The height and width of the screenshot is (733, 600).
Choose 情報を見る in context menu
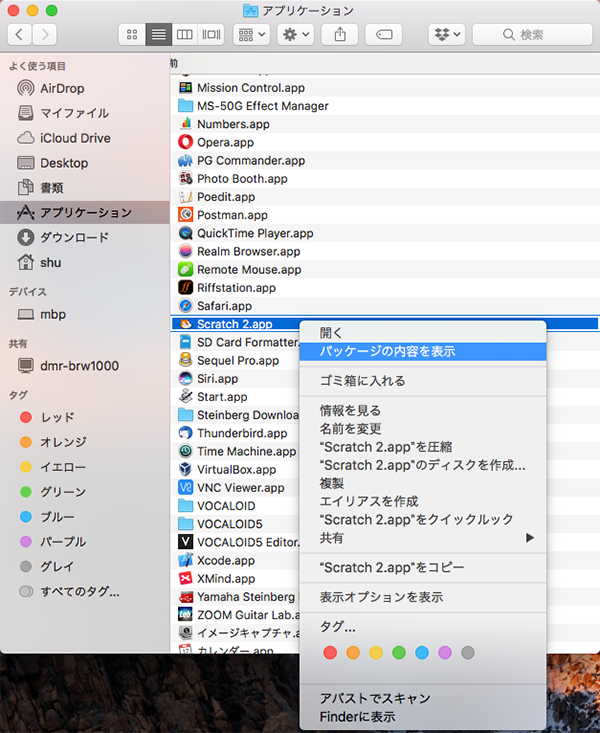click(x=423, y=411)
